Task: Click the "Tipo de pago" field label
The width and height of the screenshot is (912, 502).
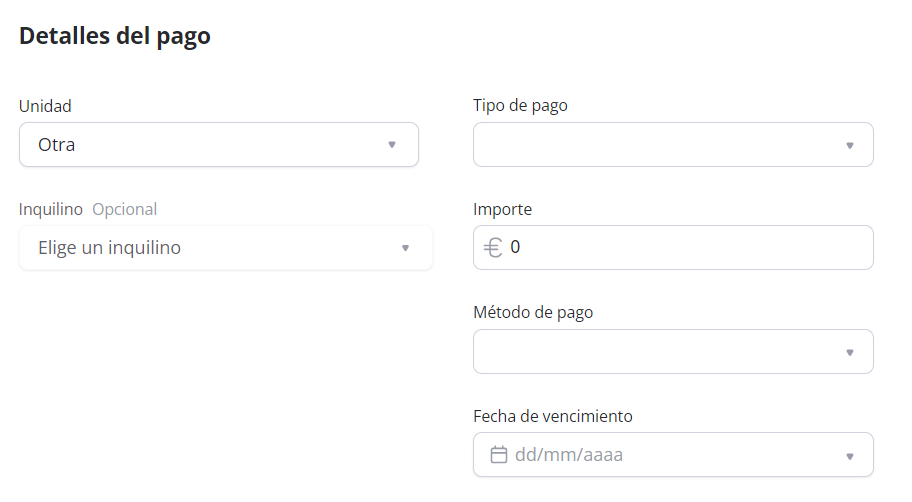Action: tap(520, 105)
